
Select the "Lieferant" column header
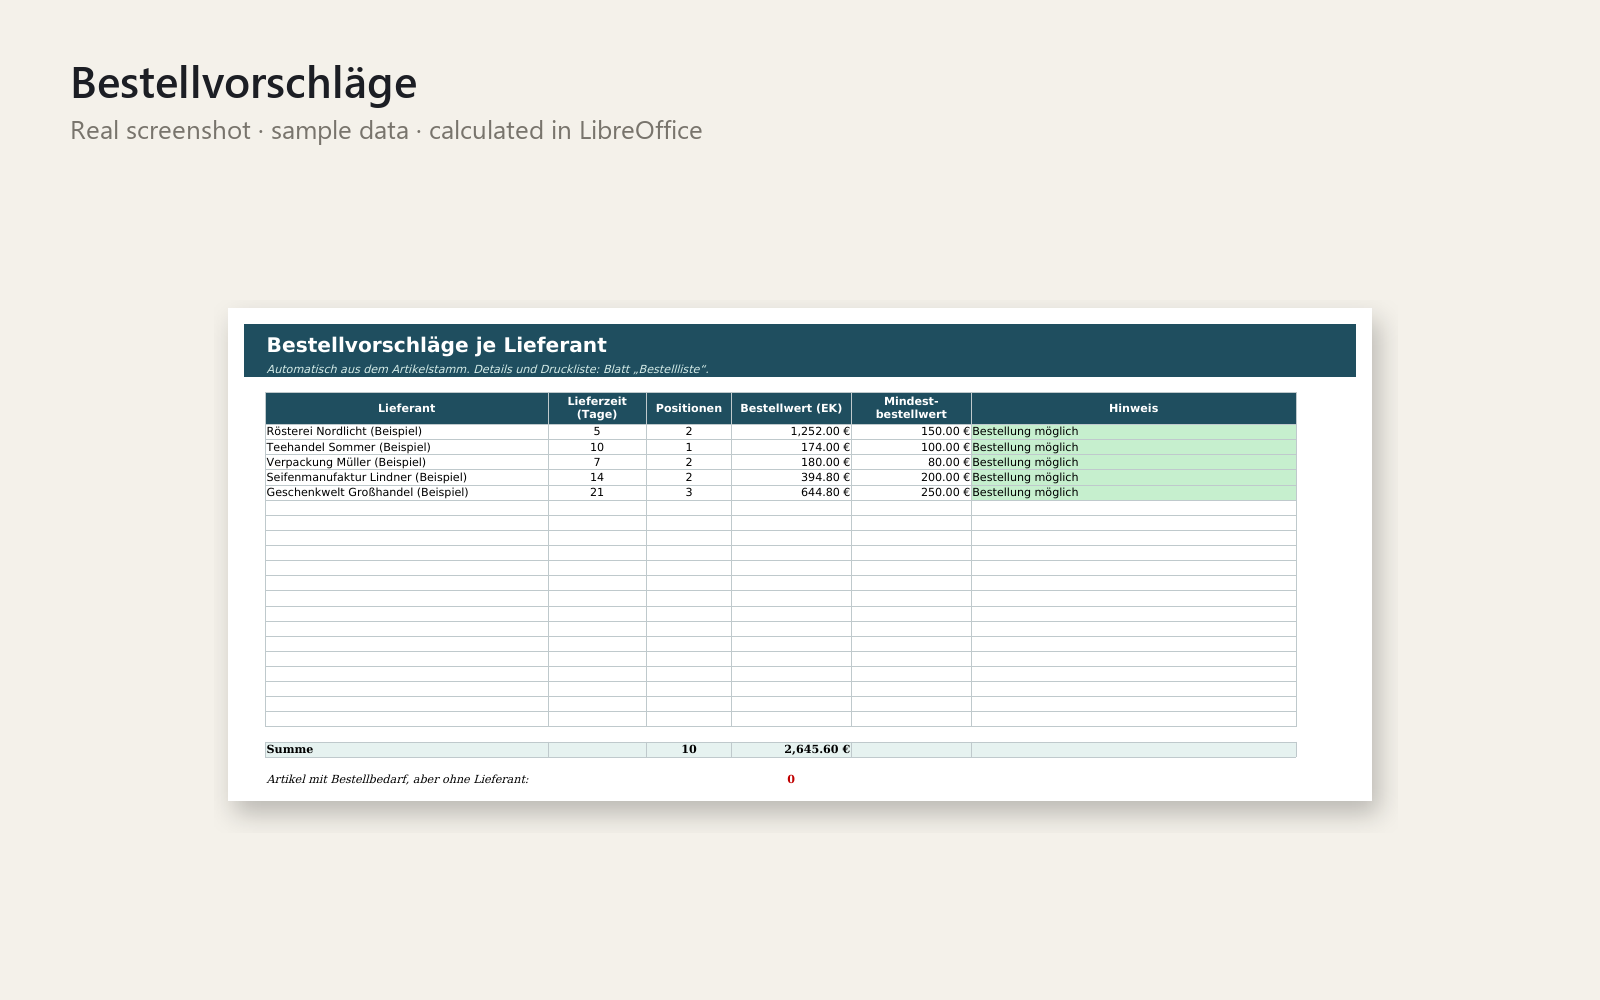click(x=407, y=408)
